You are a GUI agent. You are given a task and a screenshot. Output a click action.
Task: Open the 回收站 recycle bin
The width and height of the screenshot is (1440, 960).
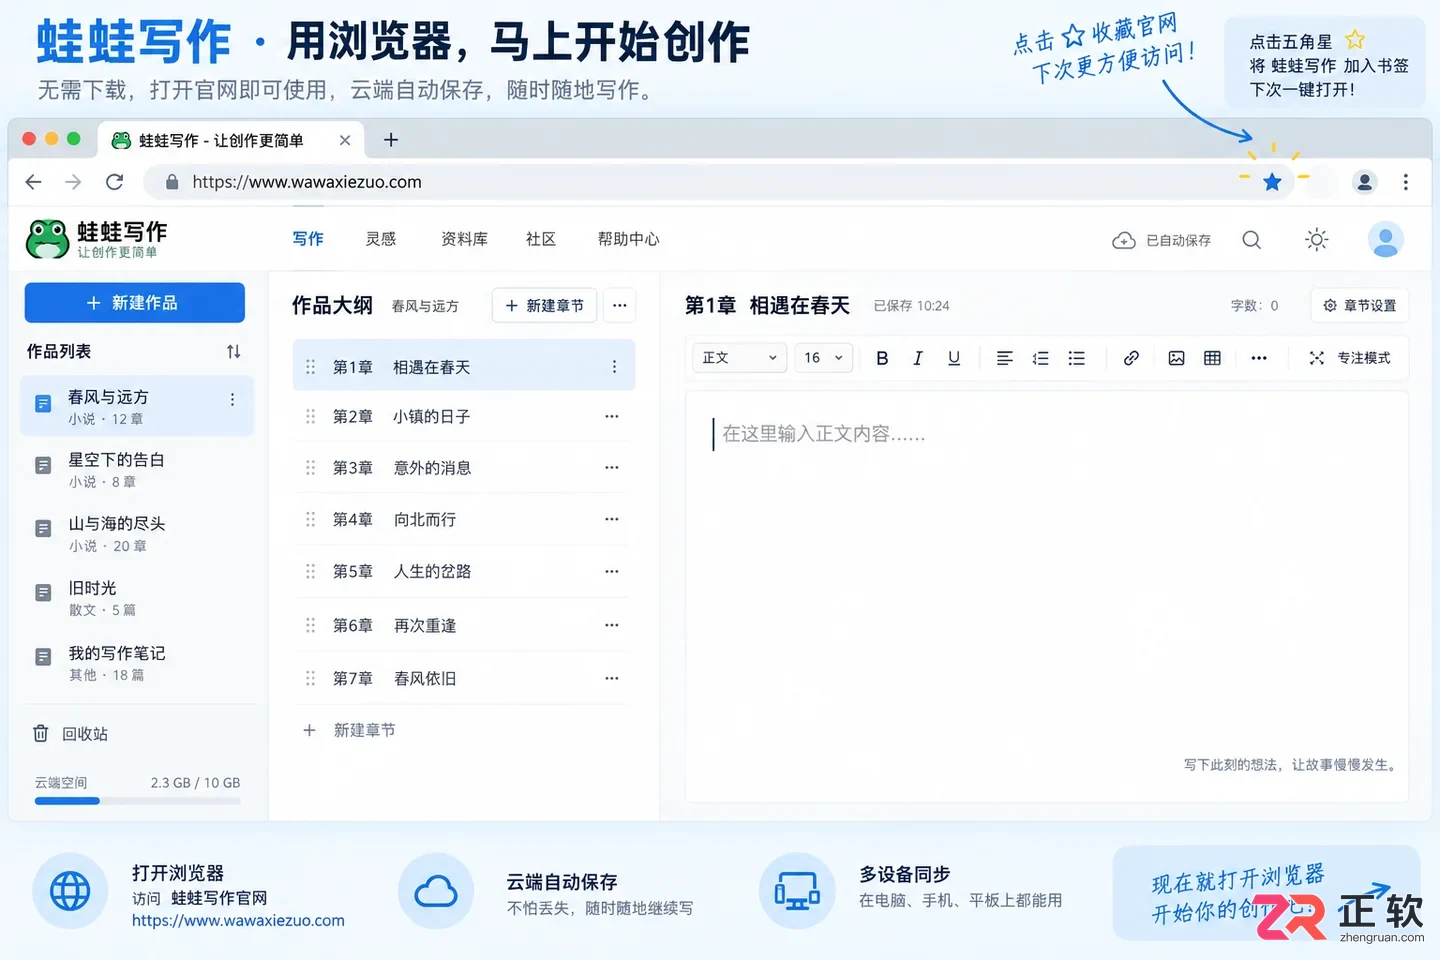[x=70, y=734]
